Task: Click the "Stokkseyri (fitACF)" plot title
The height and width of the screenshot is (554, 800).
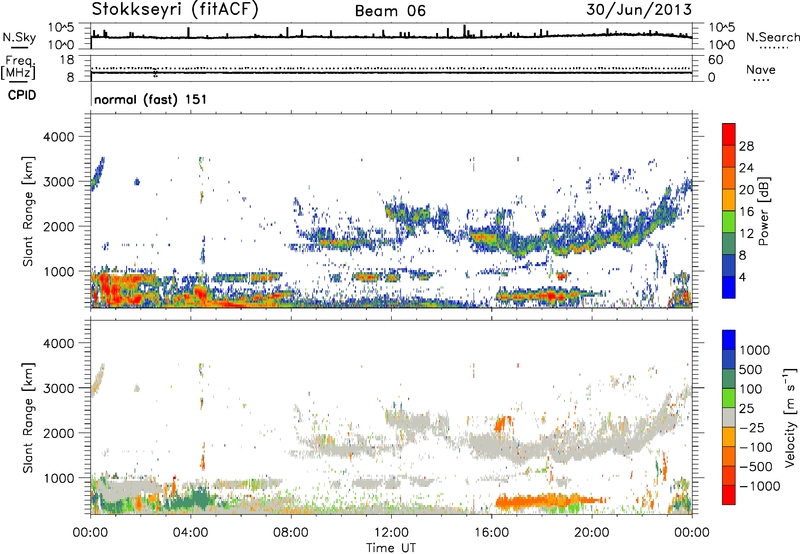Action: pos(175,9)
